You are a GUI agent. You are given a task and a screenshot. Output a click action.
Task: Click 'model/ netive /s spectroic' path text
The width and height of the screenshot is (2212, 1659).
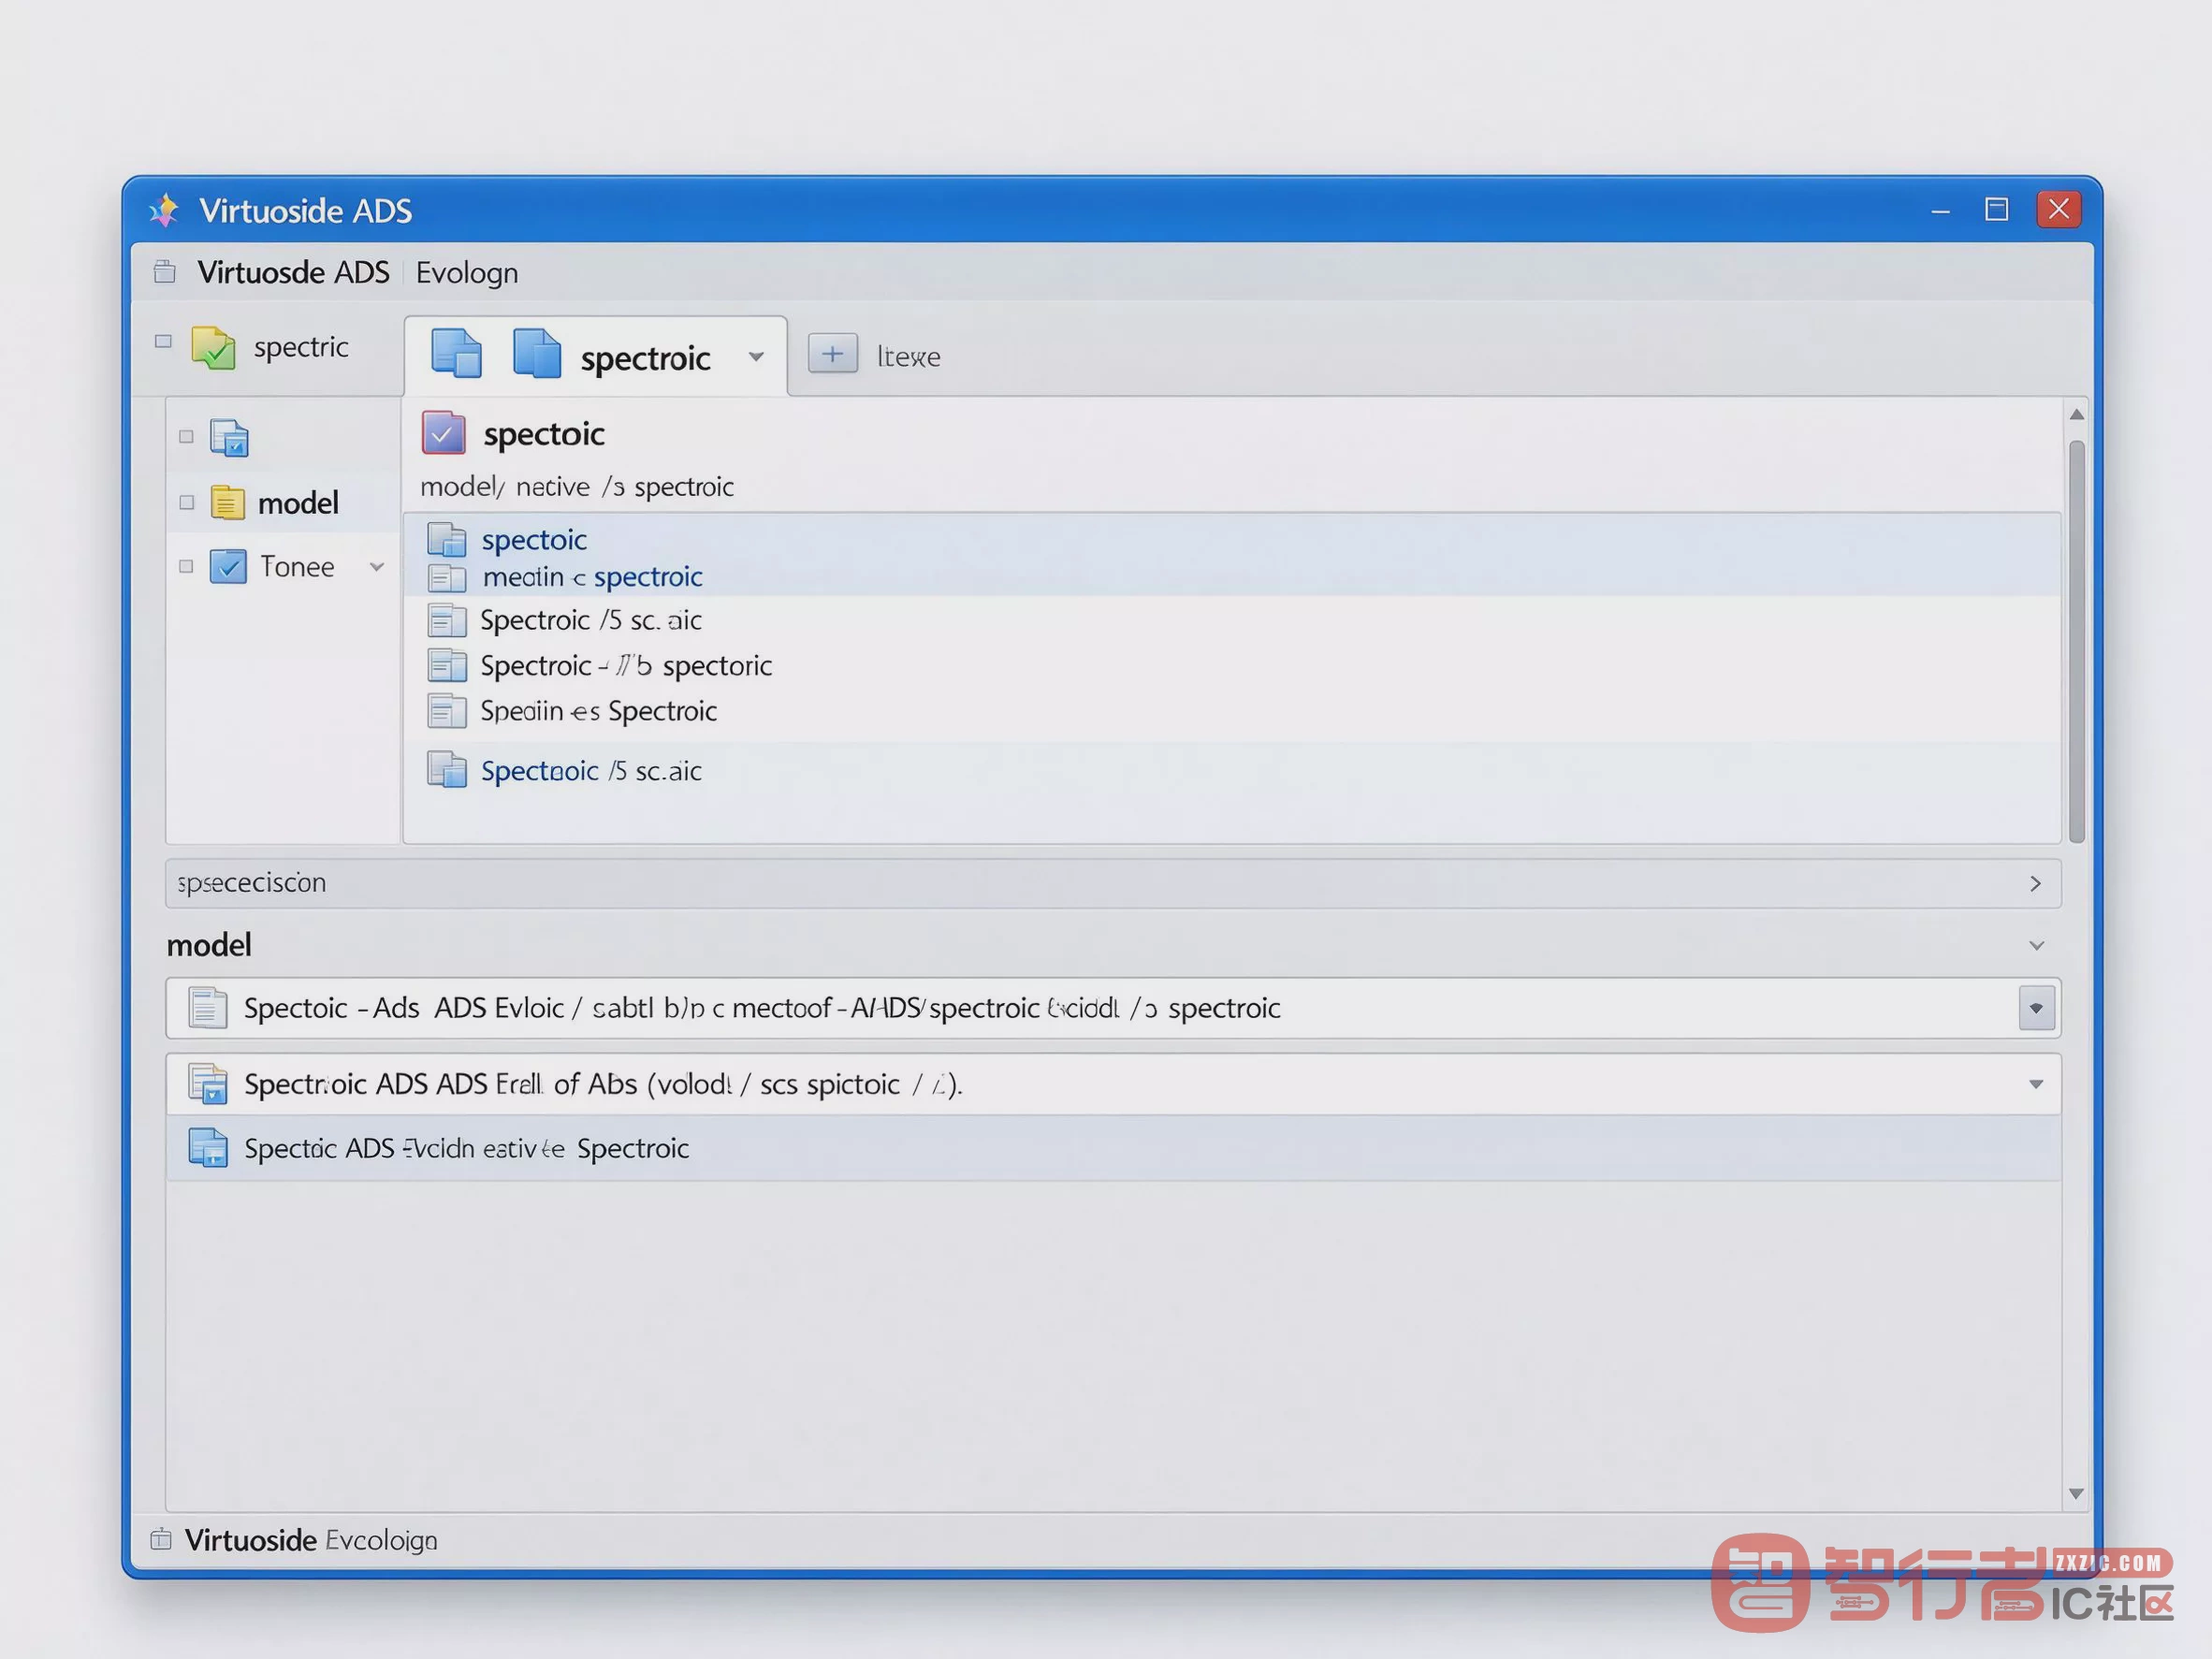click(x=577, y=487)
